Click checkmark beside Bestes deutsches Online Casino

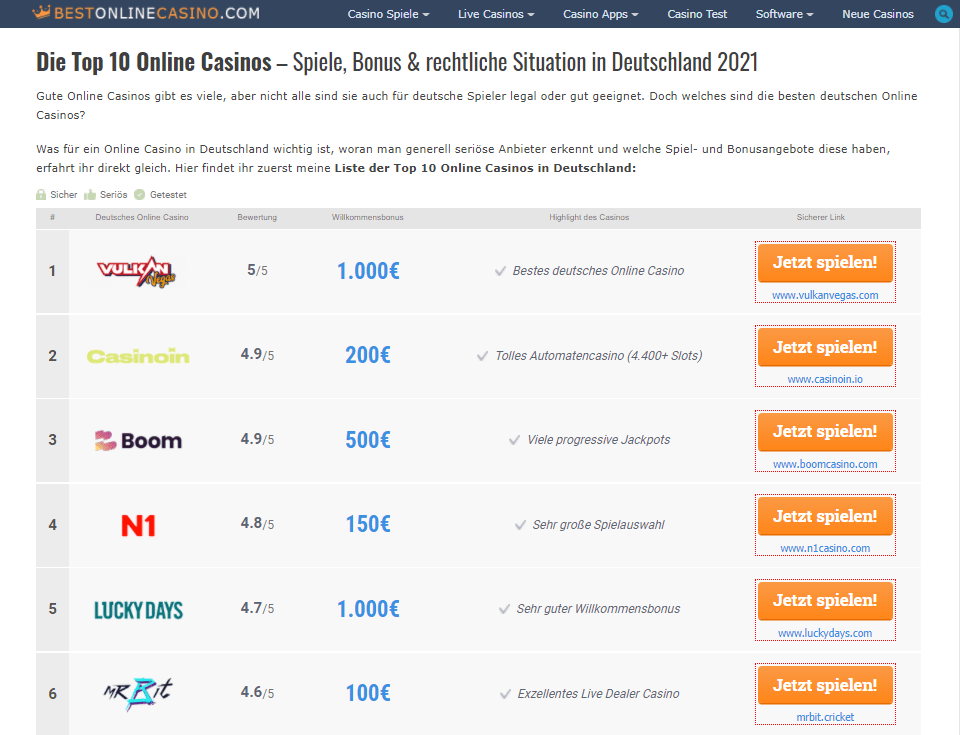coord(500,271)
